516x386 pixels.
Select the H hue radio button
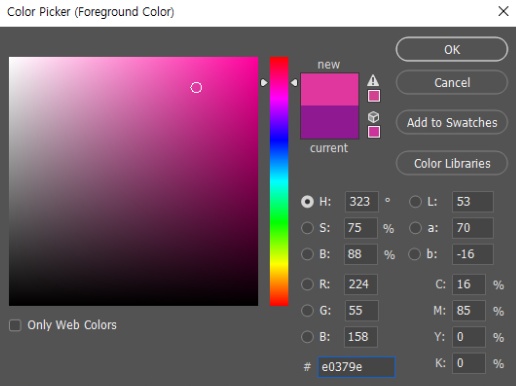pos(307,202)
